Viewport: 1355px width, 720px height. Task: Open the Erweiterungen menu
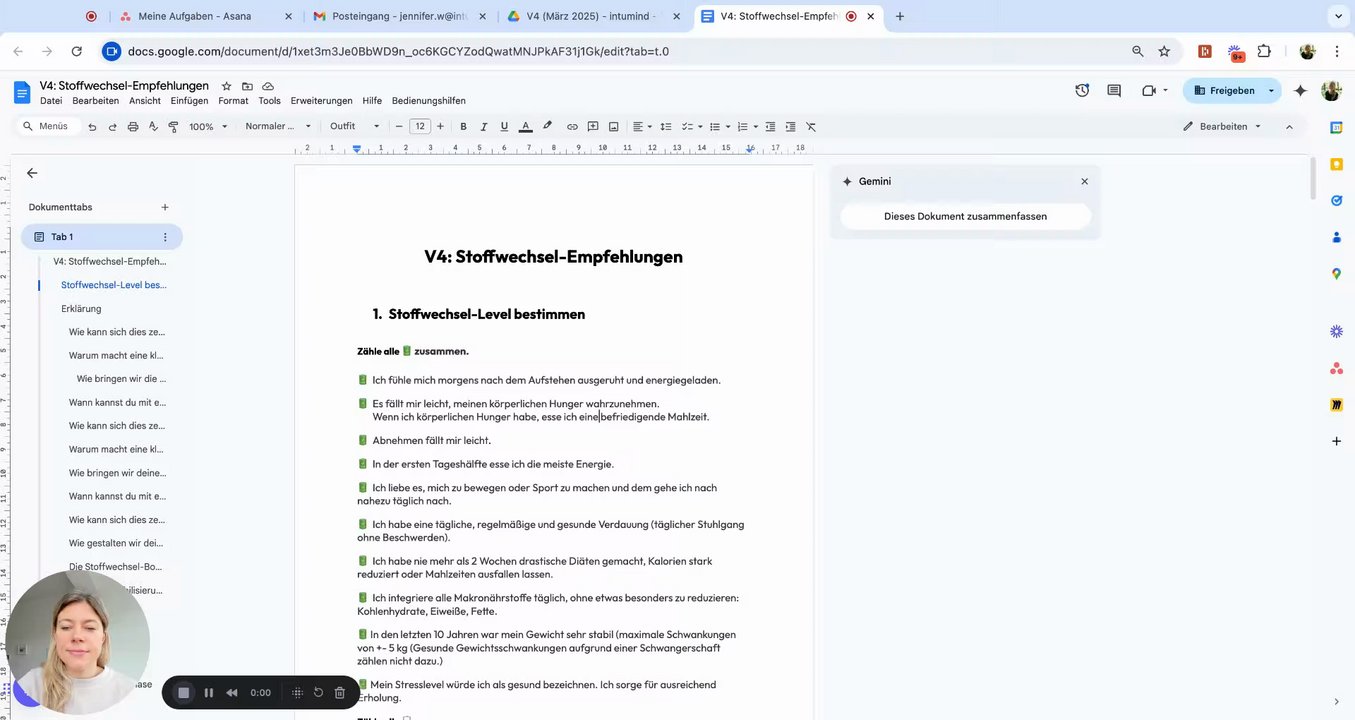322,101
